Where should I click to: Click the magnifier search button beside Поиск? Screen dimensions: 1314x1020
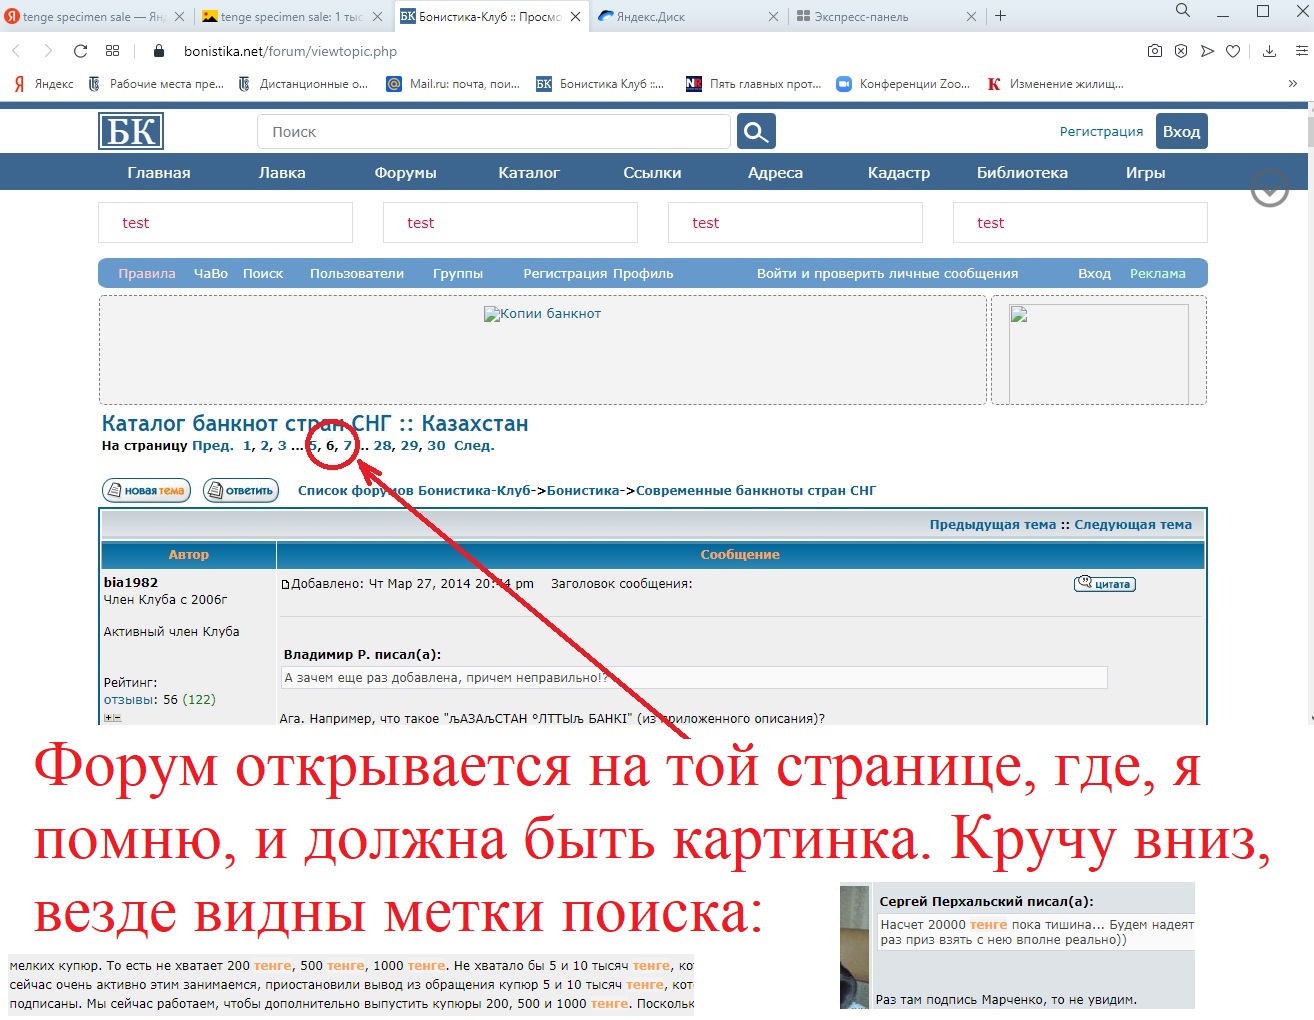[x=756, y=131]
